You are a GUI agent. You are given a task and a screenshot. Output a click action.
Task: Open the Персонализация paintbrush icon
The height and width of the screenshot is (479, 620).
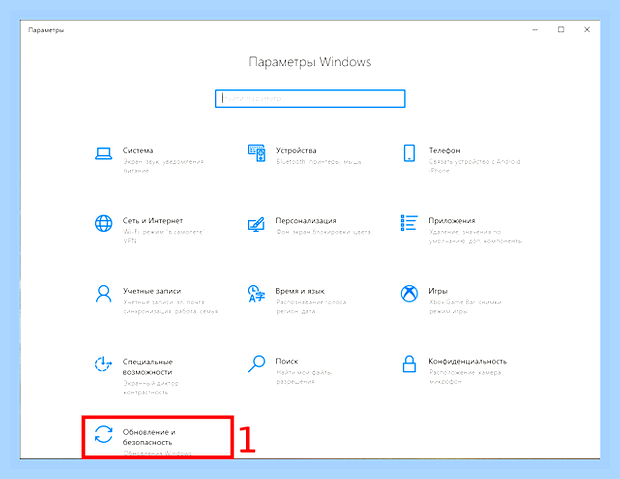point(256,224)
